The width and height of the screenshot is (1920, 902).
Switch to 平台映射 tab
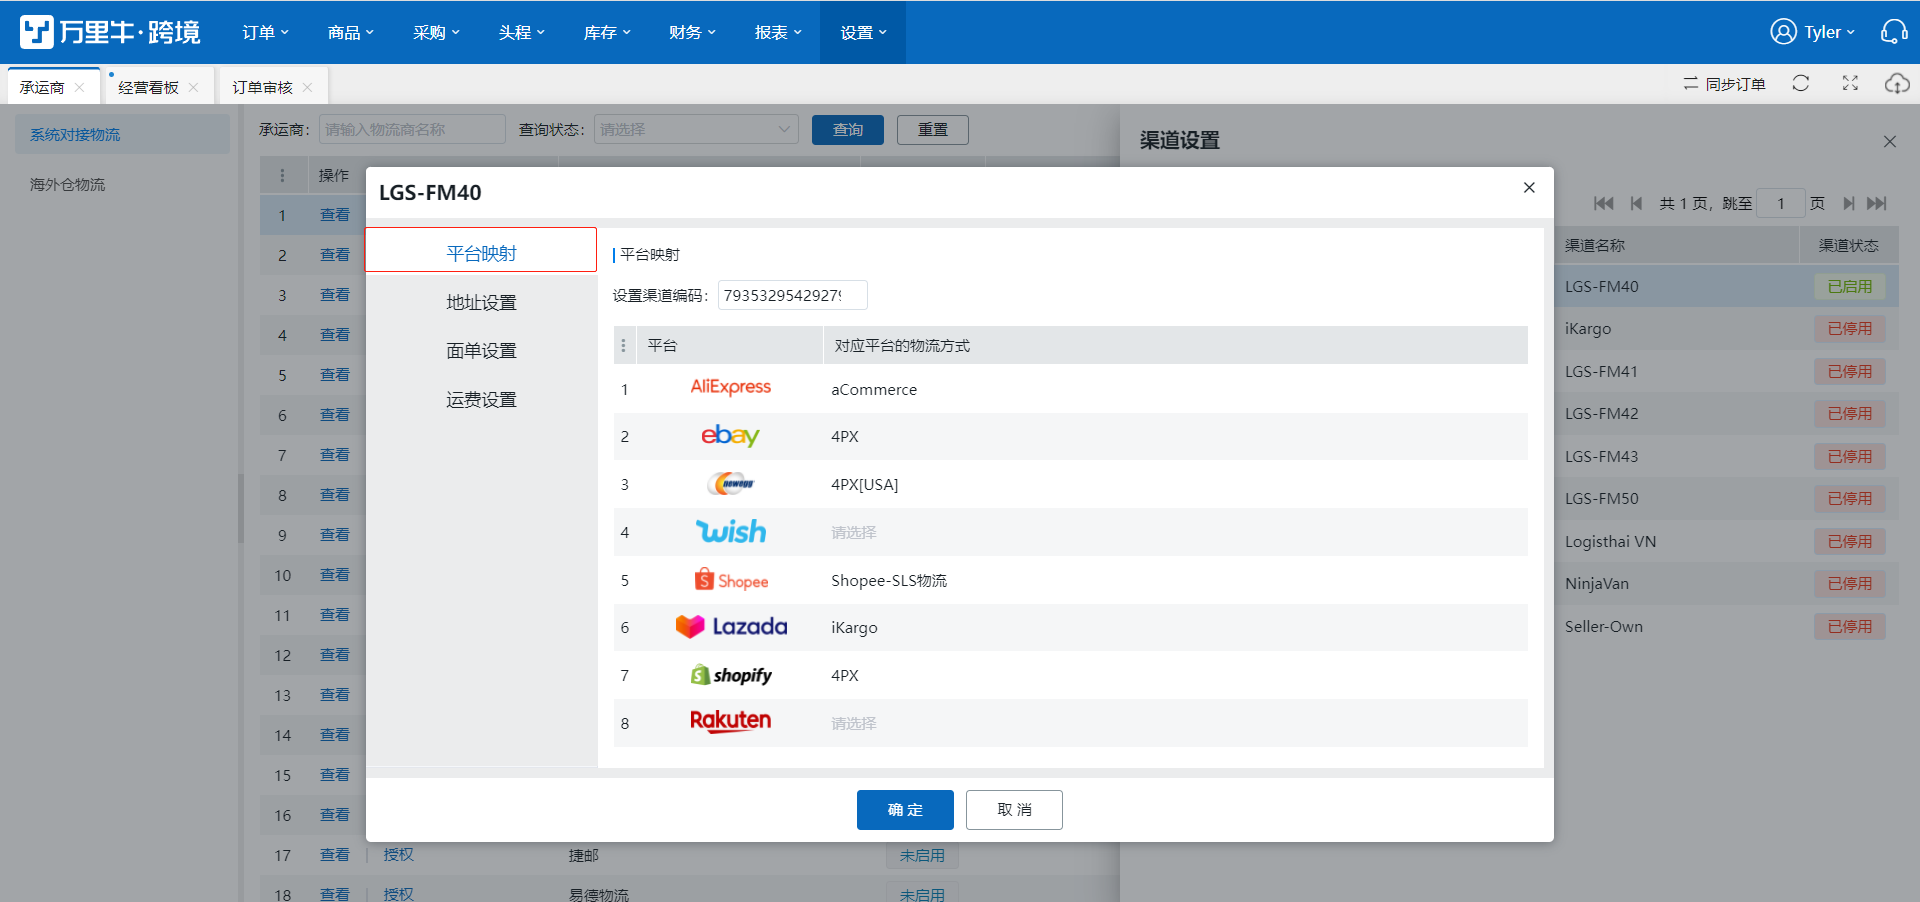481,250
